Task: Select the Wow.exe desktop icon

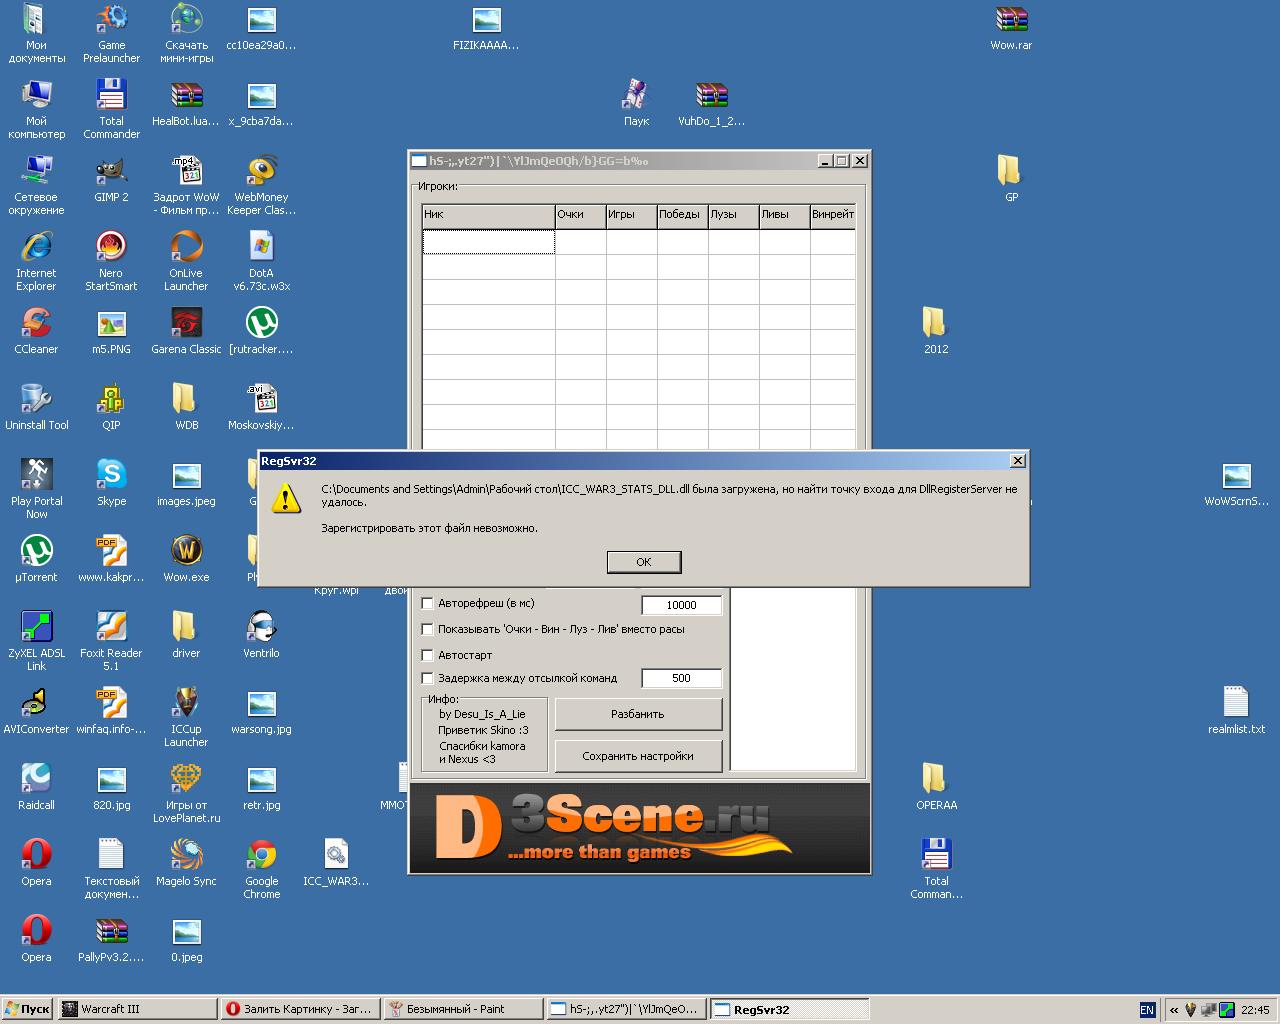Action: 186,560
